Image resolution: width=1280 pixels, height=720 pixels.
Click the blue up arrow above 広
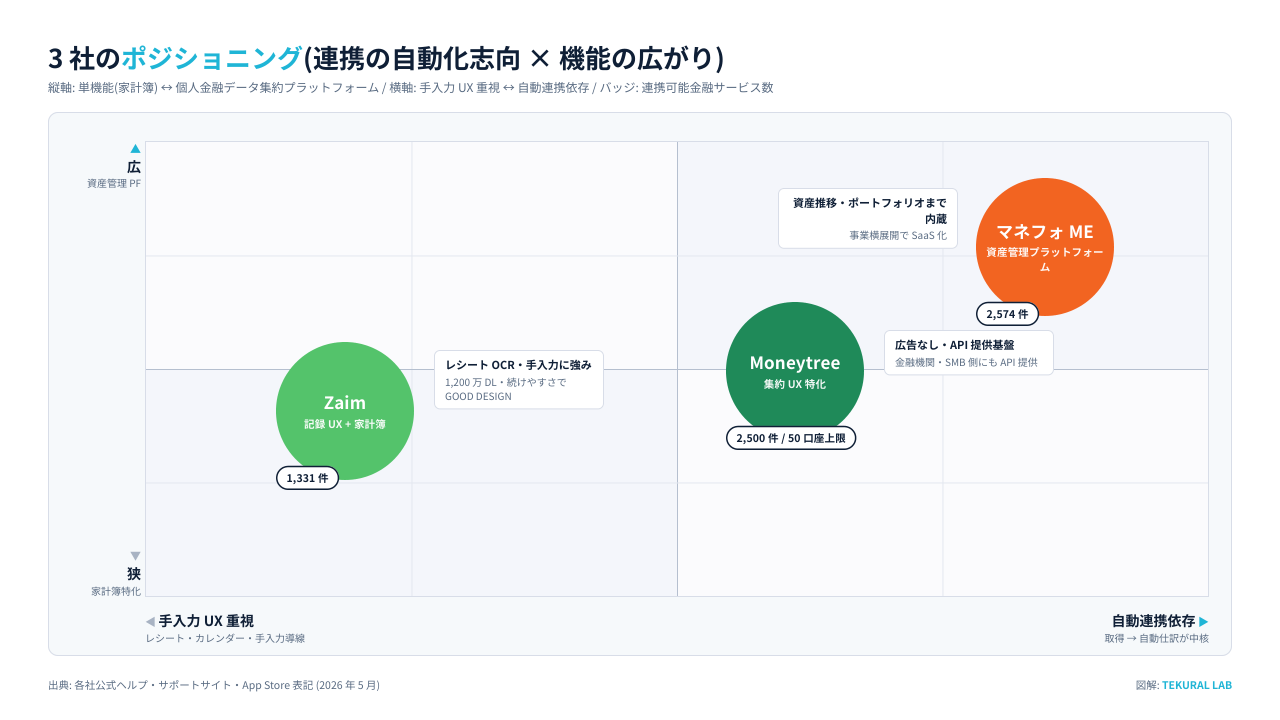(x=135, y=149)
